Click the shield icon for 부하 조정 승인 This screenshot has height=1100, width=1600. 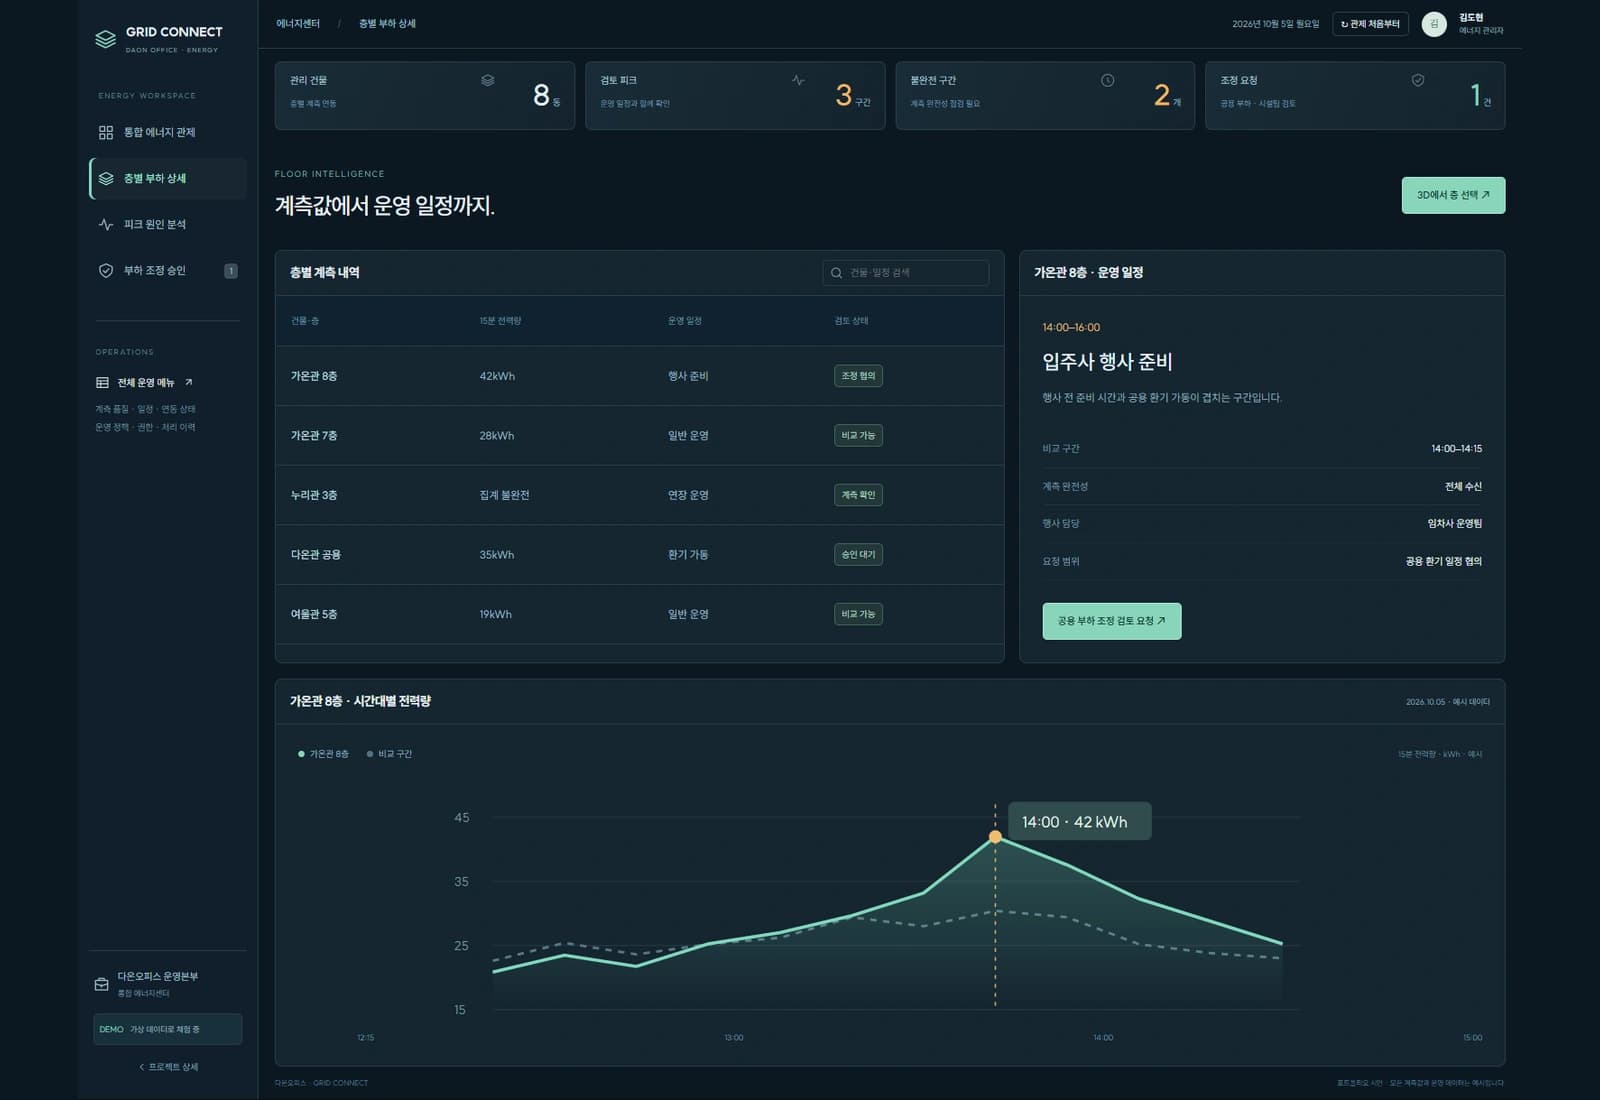106,270
